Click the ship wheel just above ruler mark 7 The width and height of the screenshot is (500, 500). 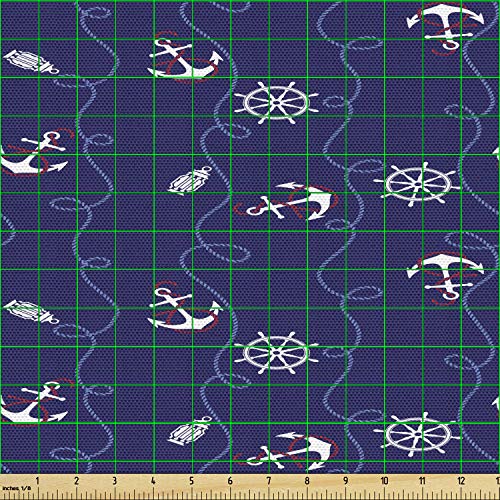pyautogui.click(x=276, y=353)
